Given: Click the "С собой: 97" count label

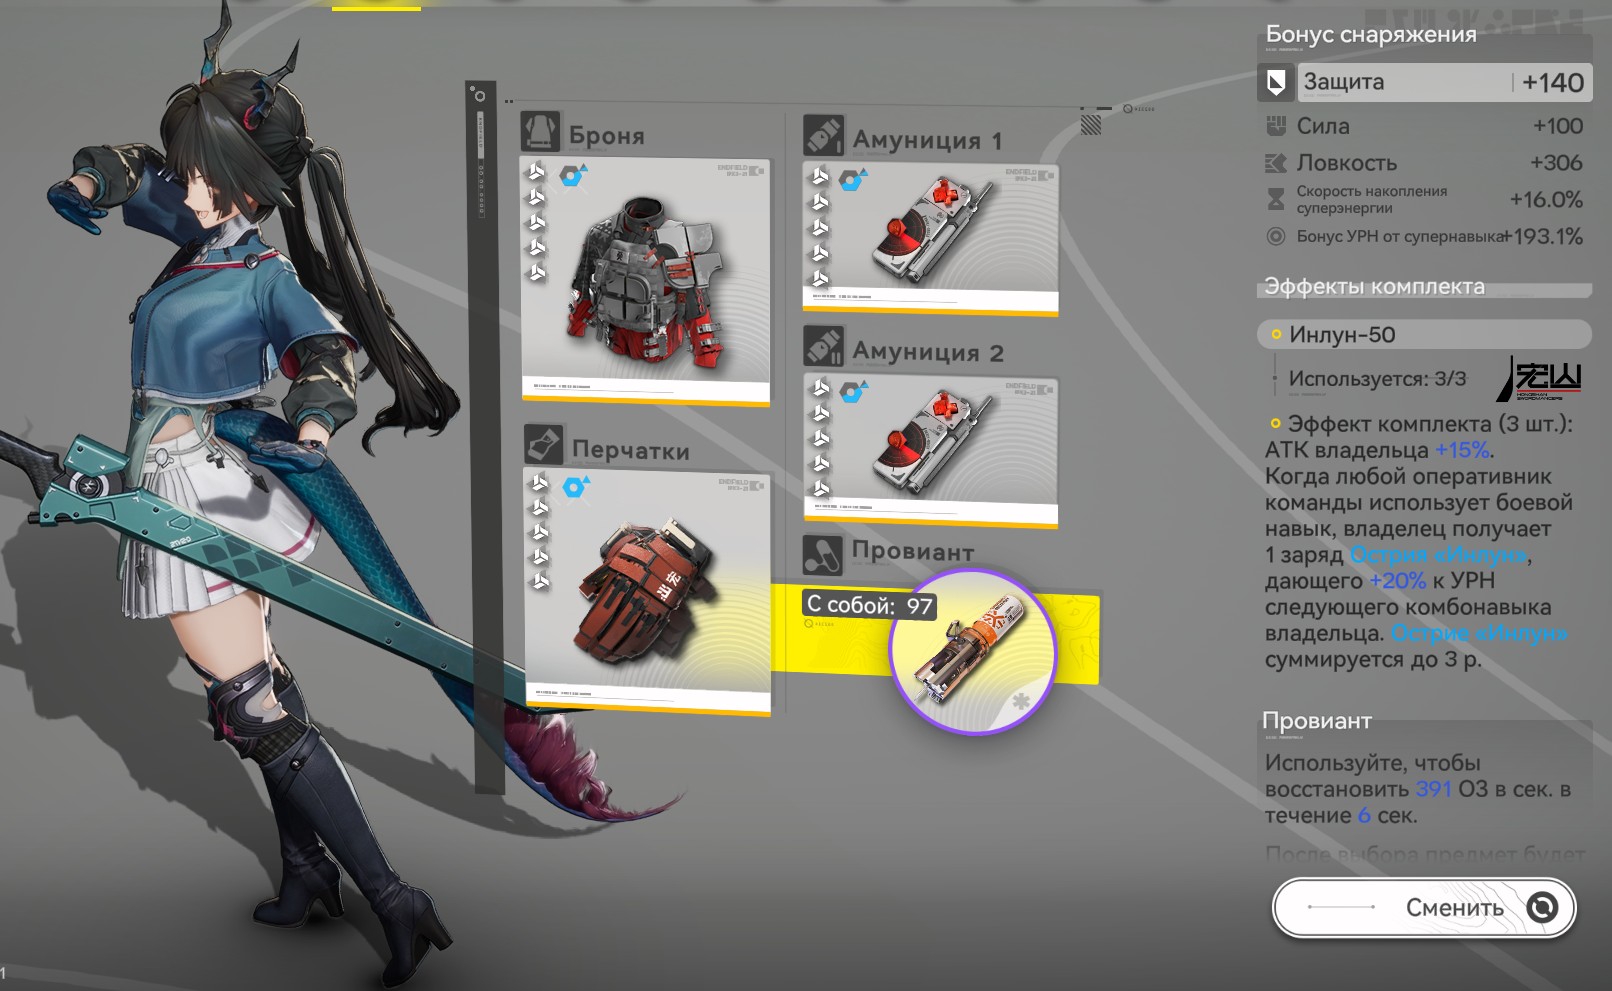Looking at the screenshot, I should (x=869, y=605).
